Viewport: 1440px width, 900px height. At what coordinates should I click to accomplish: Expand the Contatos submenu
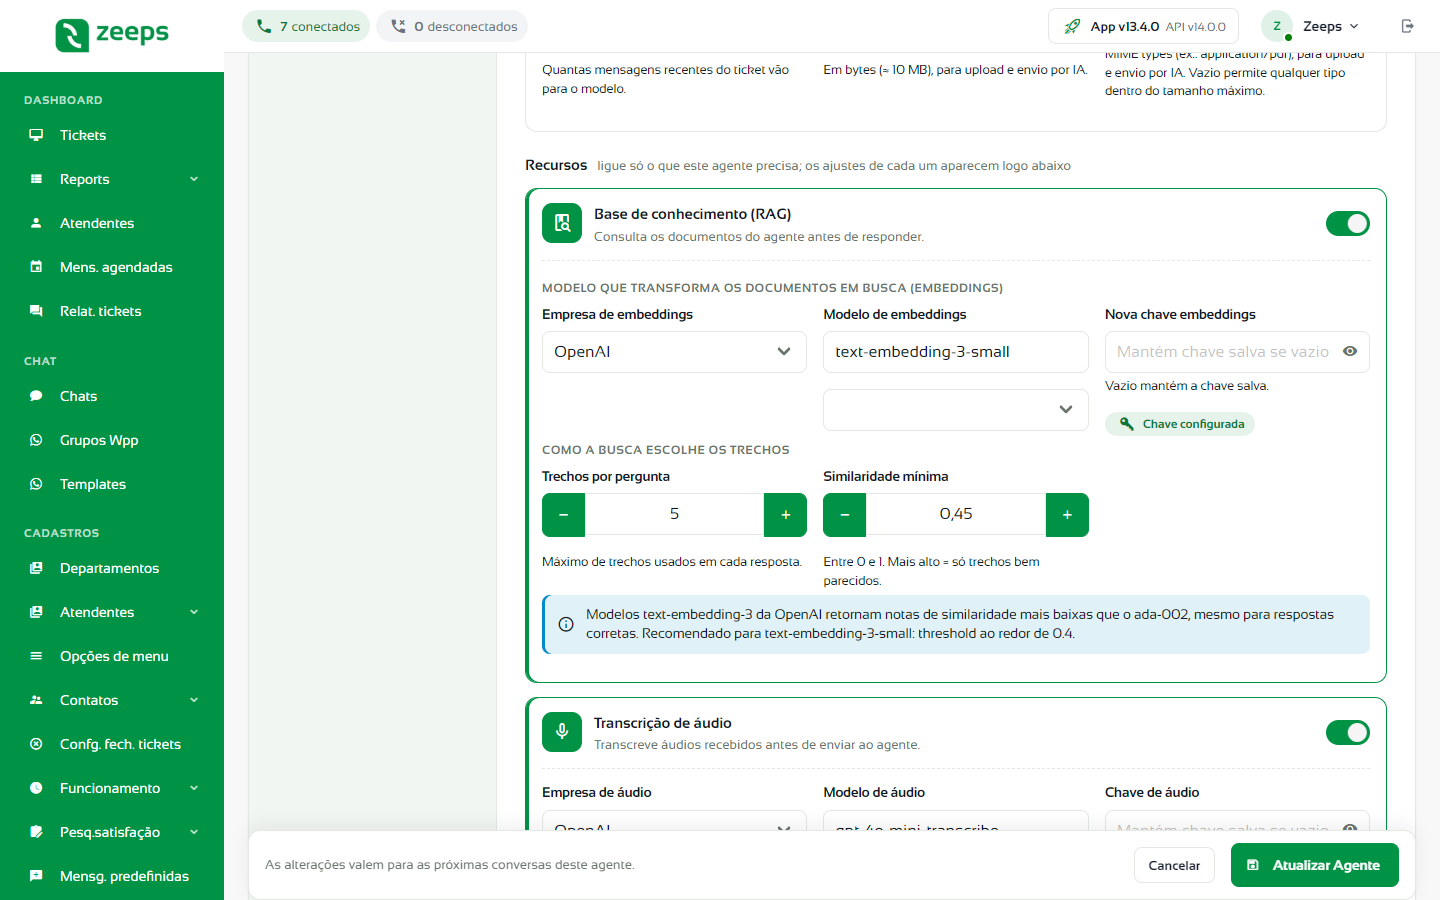[x=194, y=700]
